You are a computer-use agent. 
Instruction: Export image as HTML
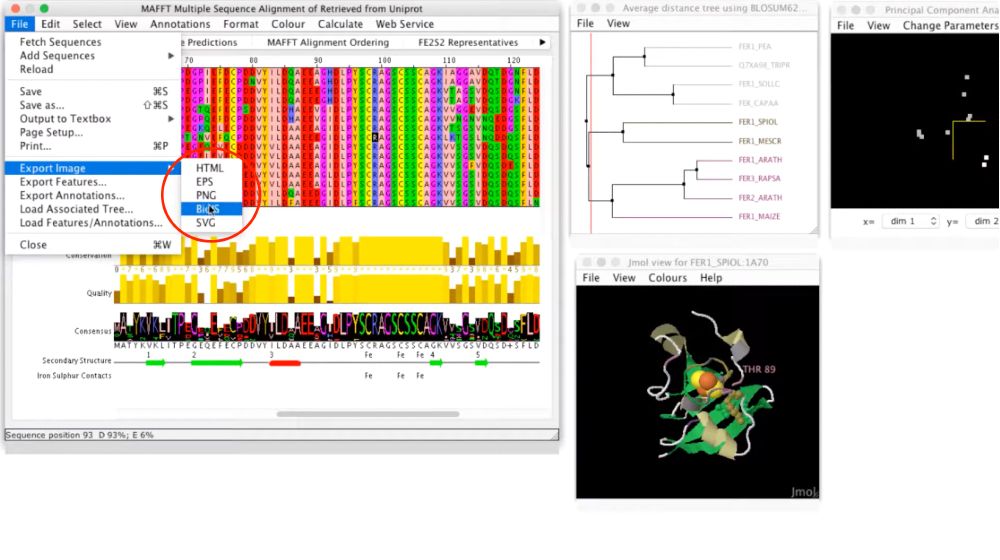[211, 168]
